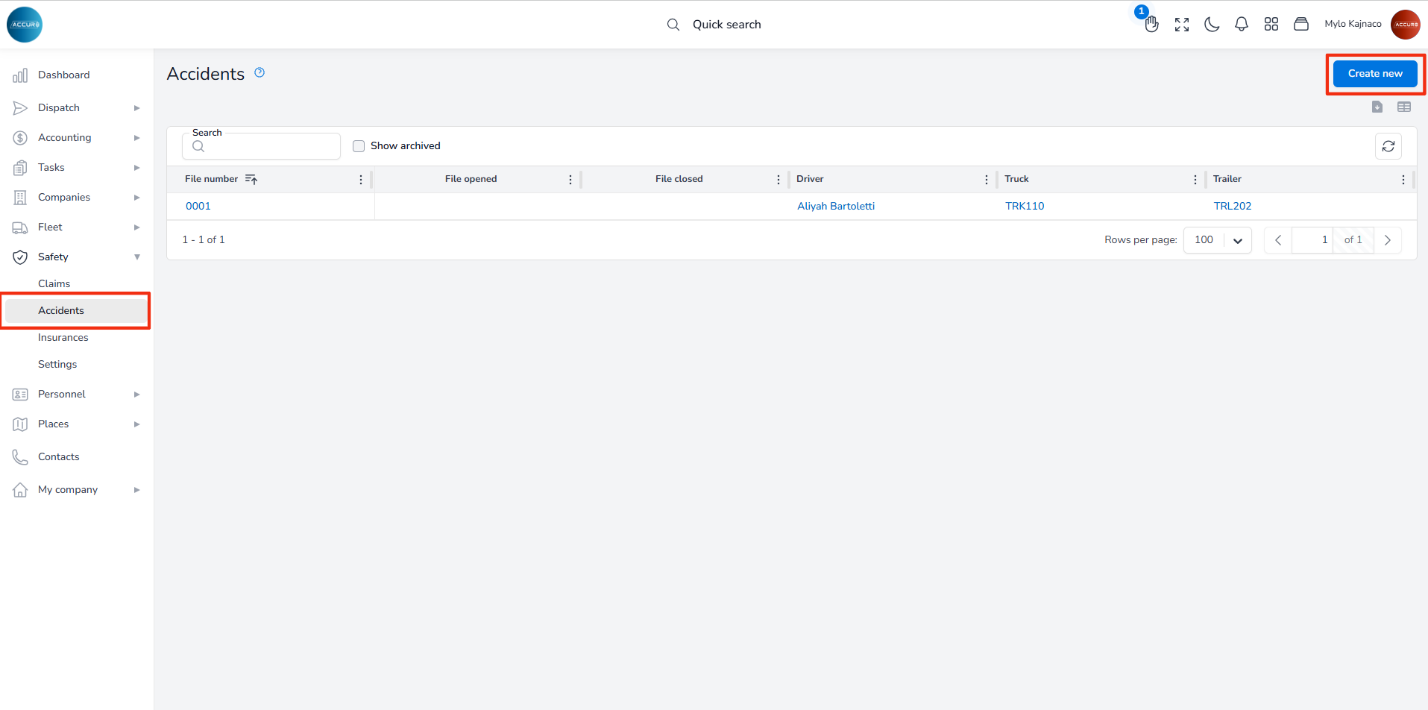The image size is (1428, 710).
Task: Open driver Aliyah Bartoletti link
Action: (836, 206)
